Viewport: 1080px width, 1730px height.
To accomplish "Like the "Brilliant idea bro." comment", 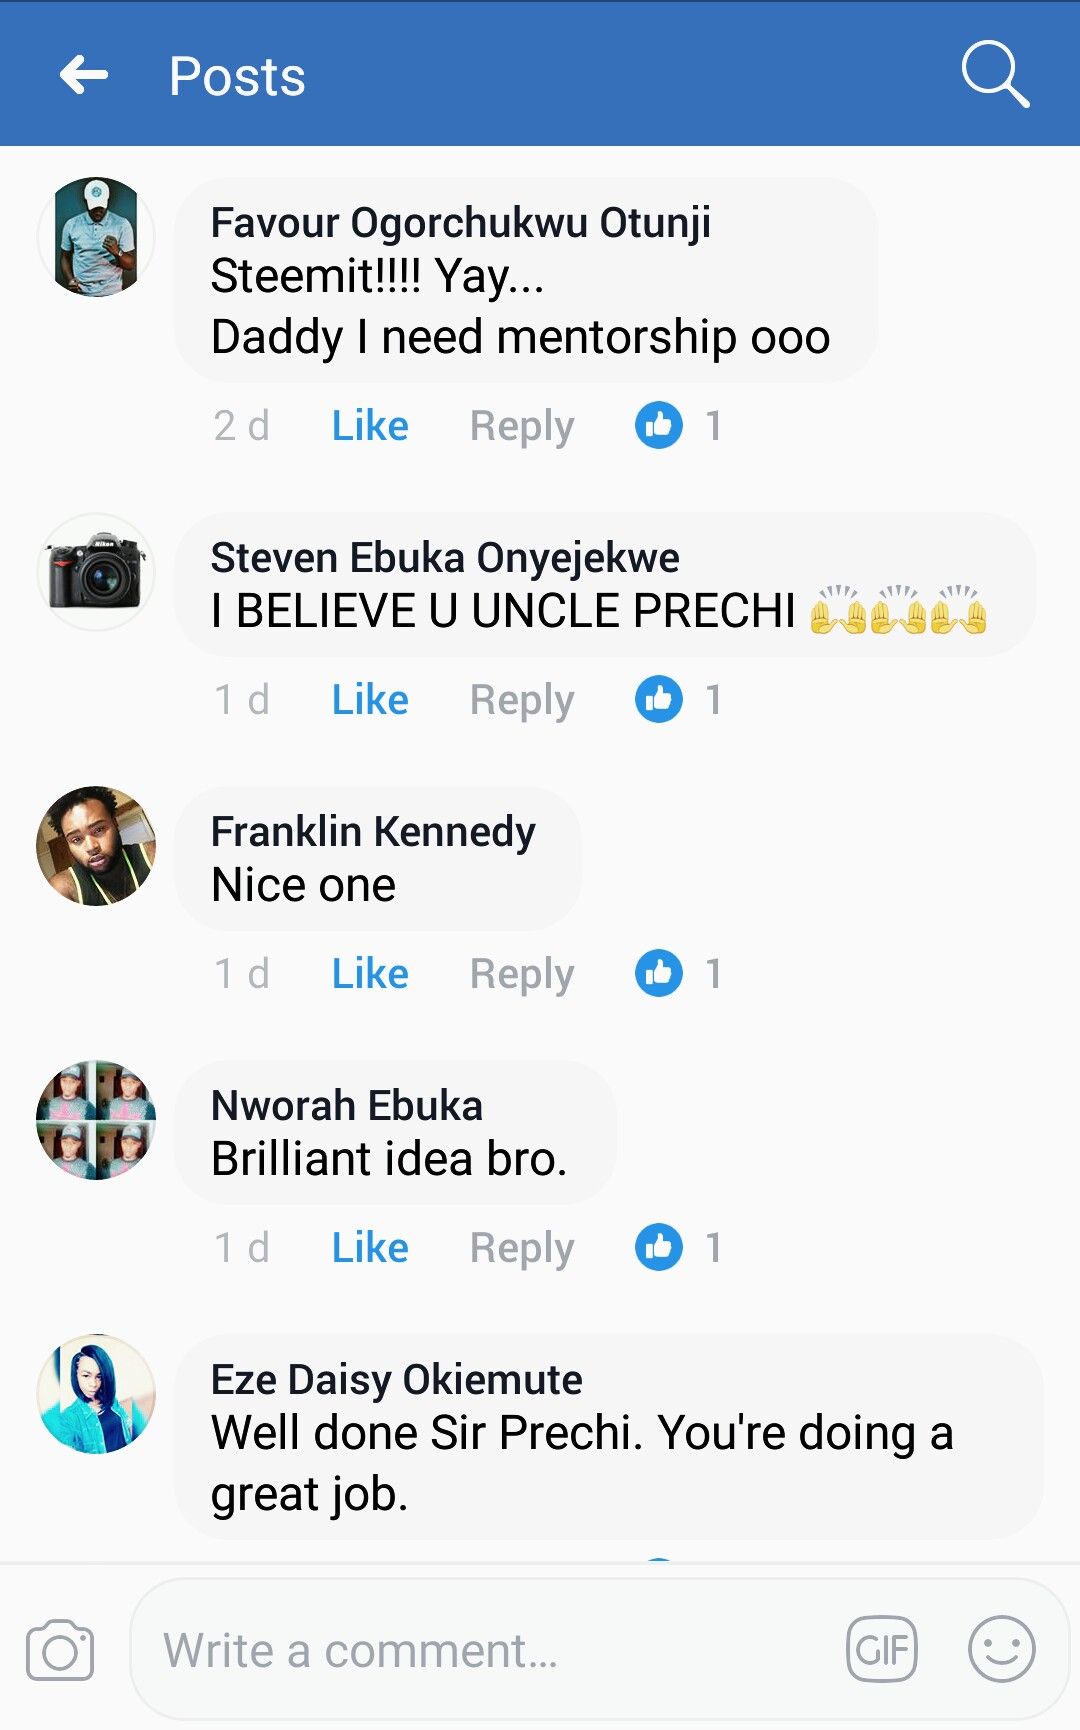I will pos(370,1248).
